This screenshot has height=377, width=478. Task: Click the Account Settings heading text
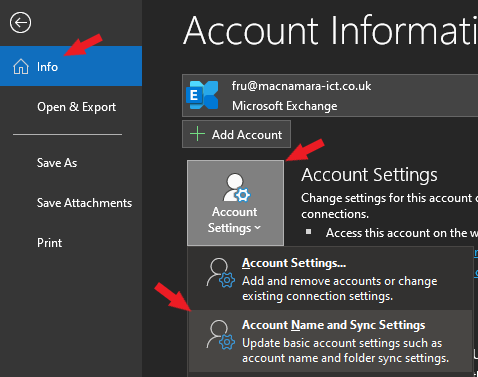coord(369,175)
